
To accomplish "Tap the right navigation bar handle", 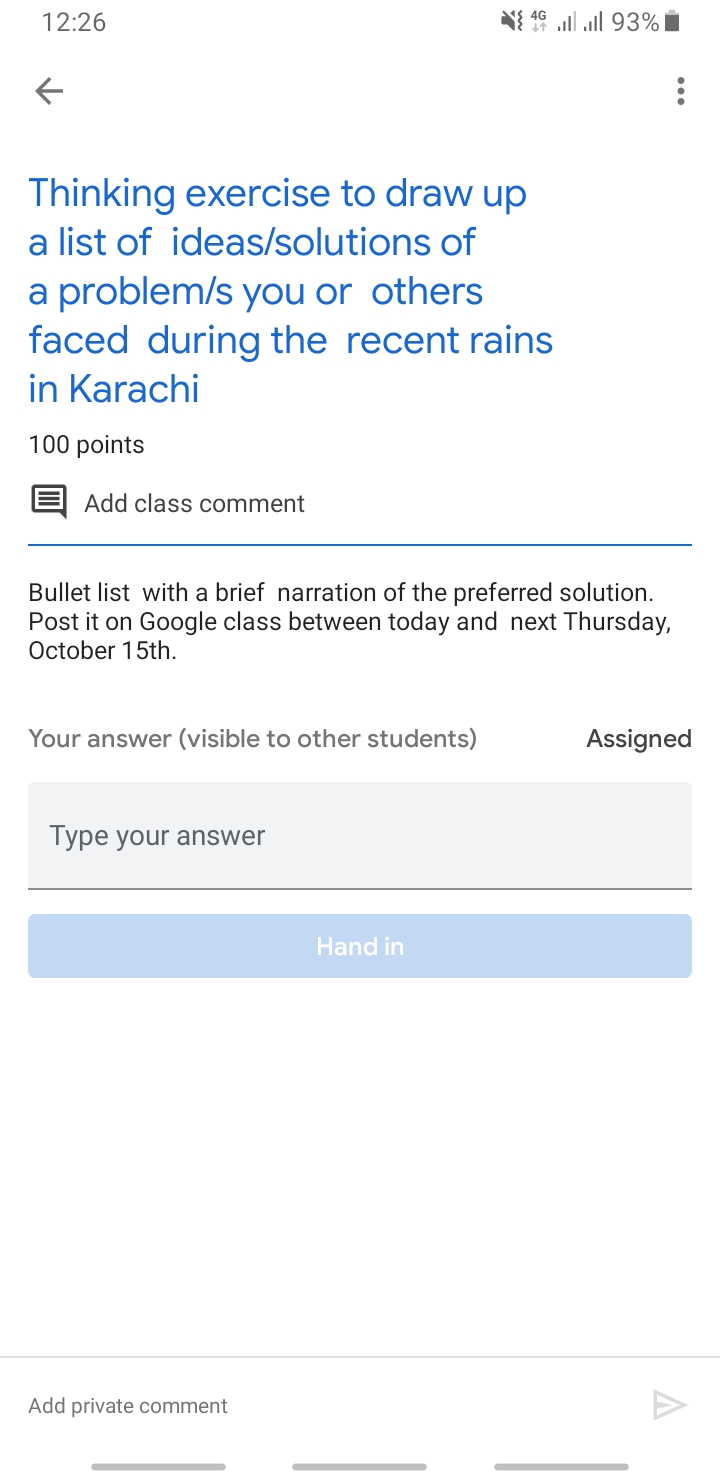I will [561, 1467].
